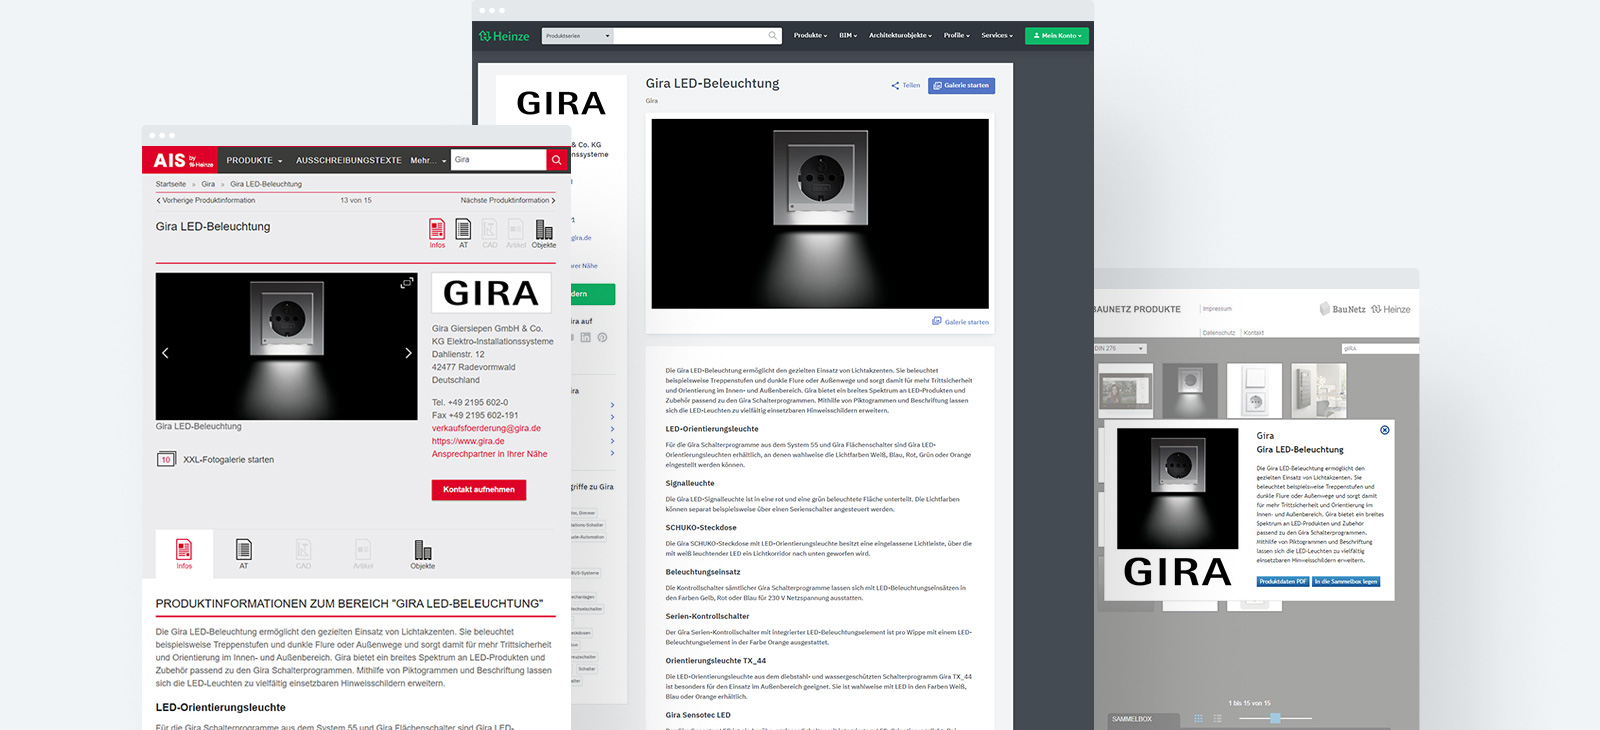
Task: Show next image with right arrow in AIS
Action: point(408,353)
